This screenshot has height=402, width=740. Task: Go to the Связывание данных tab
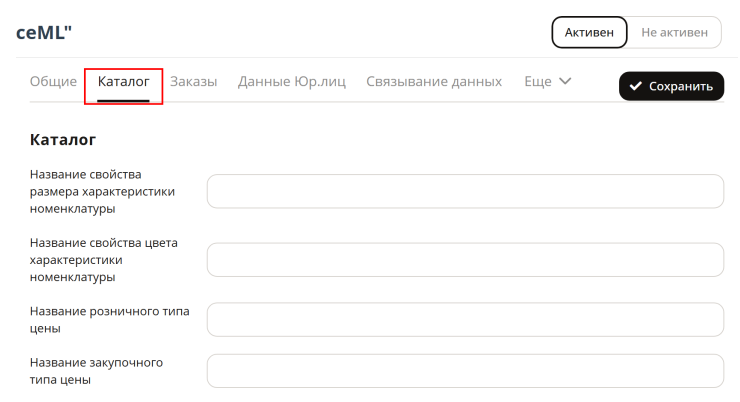tap(434, 82)
